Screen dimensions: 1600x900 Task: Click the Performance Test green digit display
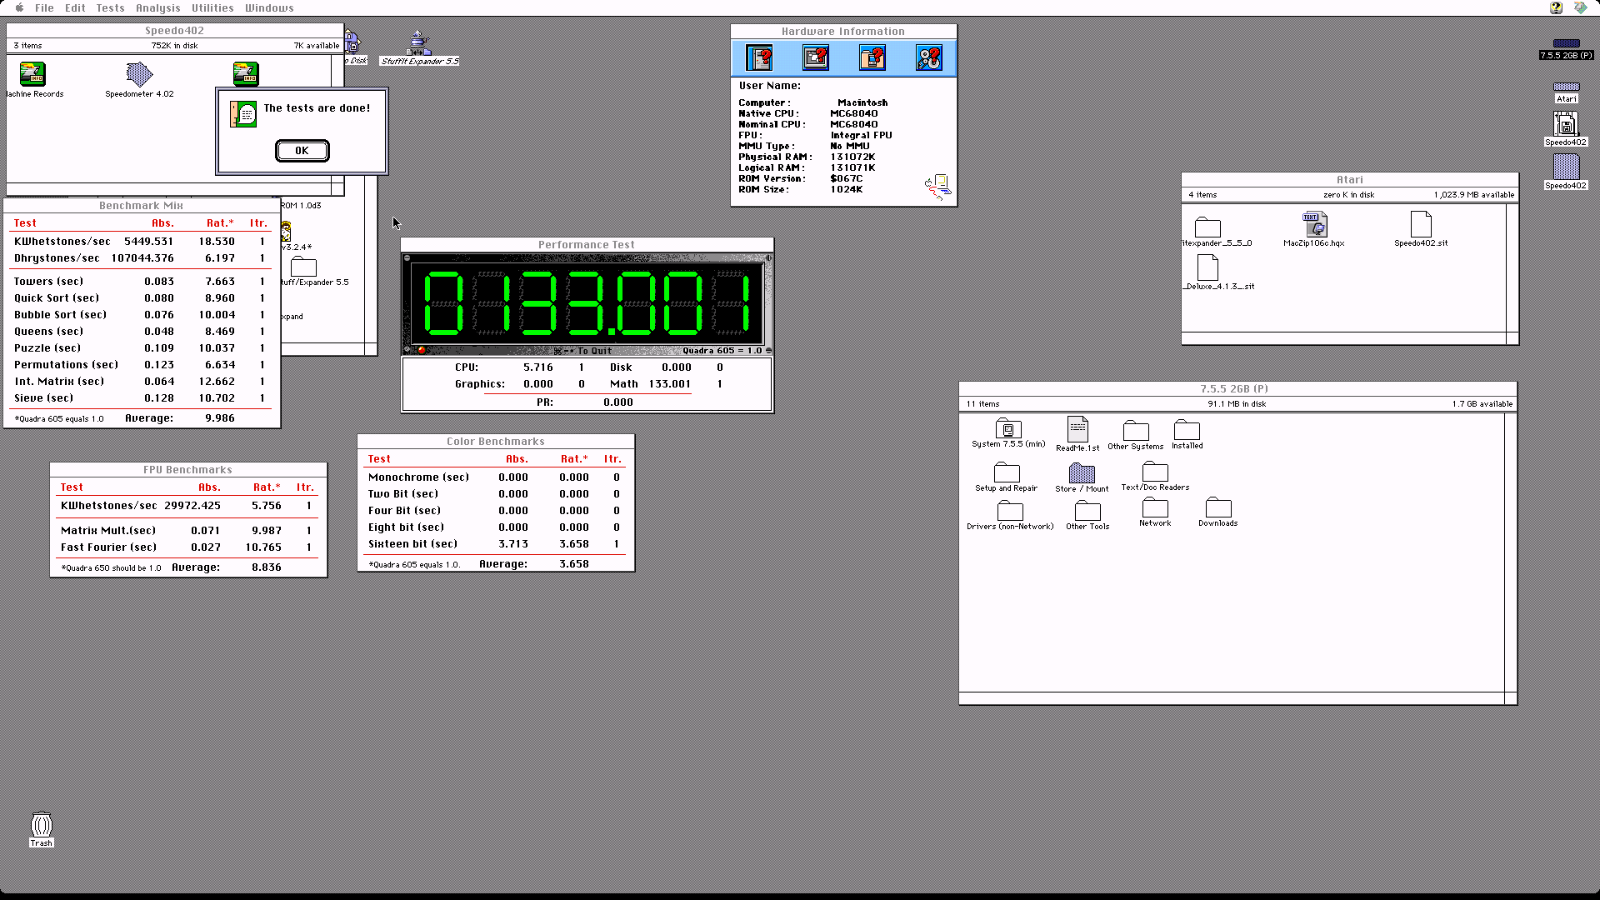587,302
